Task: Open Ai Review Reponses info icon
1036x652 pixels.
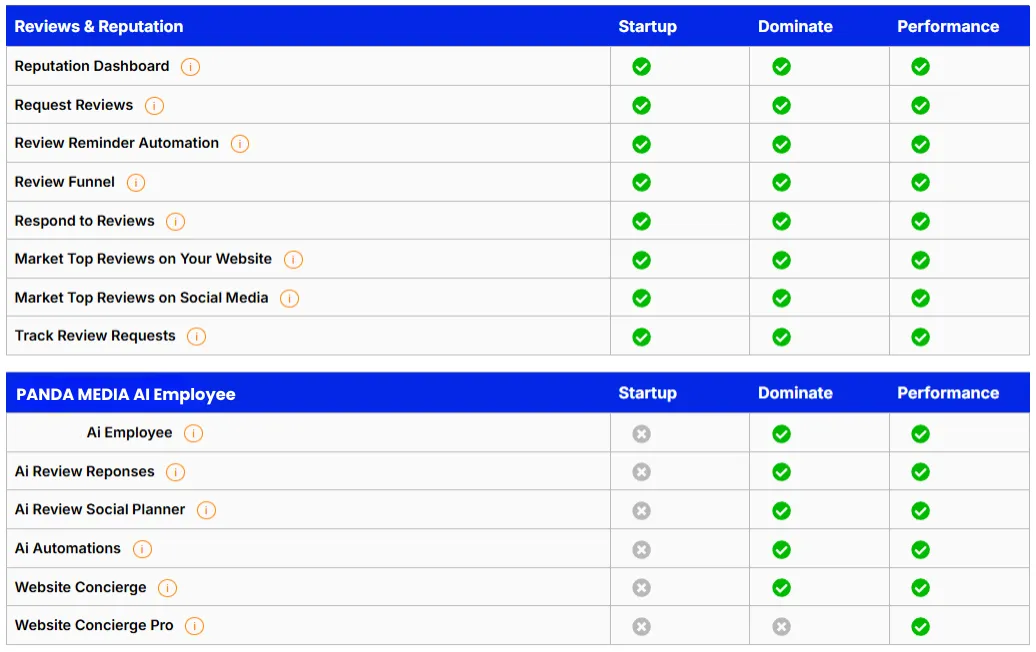Action: point(175,472)
